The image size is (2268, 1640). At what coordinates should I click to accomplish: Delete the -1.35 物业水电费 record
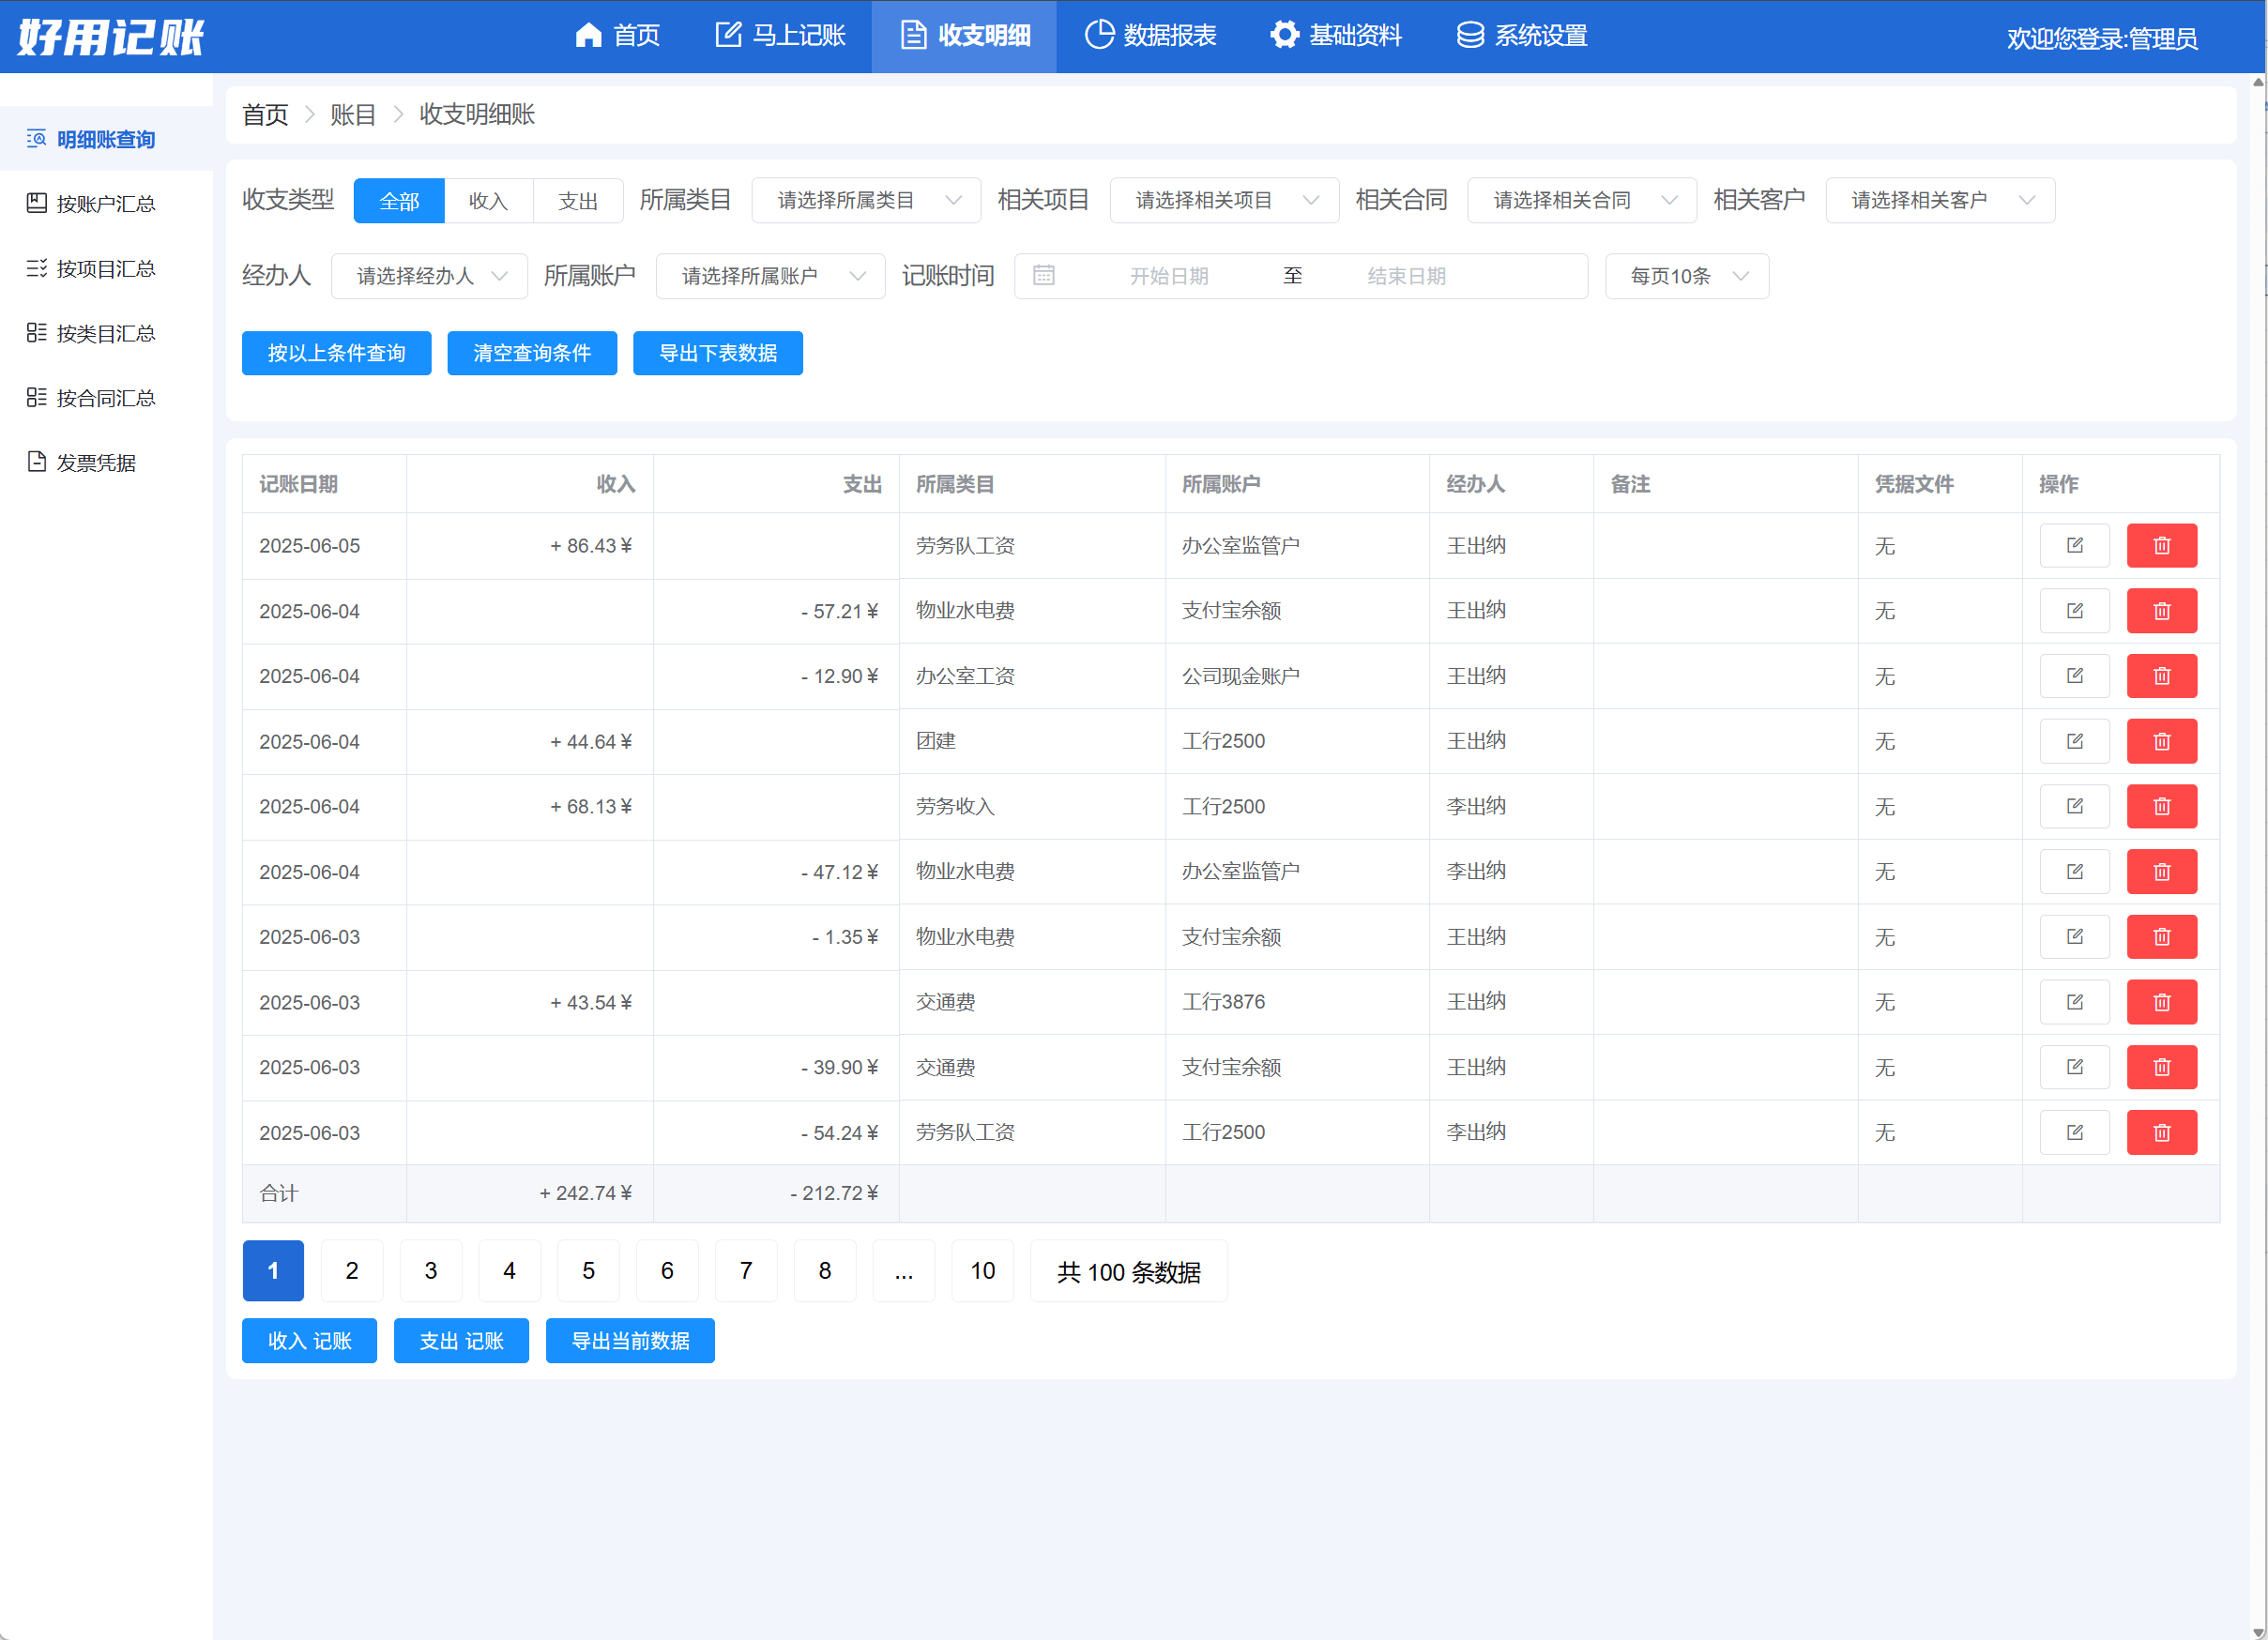tap(2161, 937)
